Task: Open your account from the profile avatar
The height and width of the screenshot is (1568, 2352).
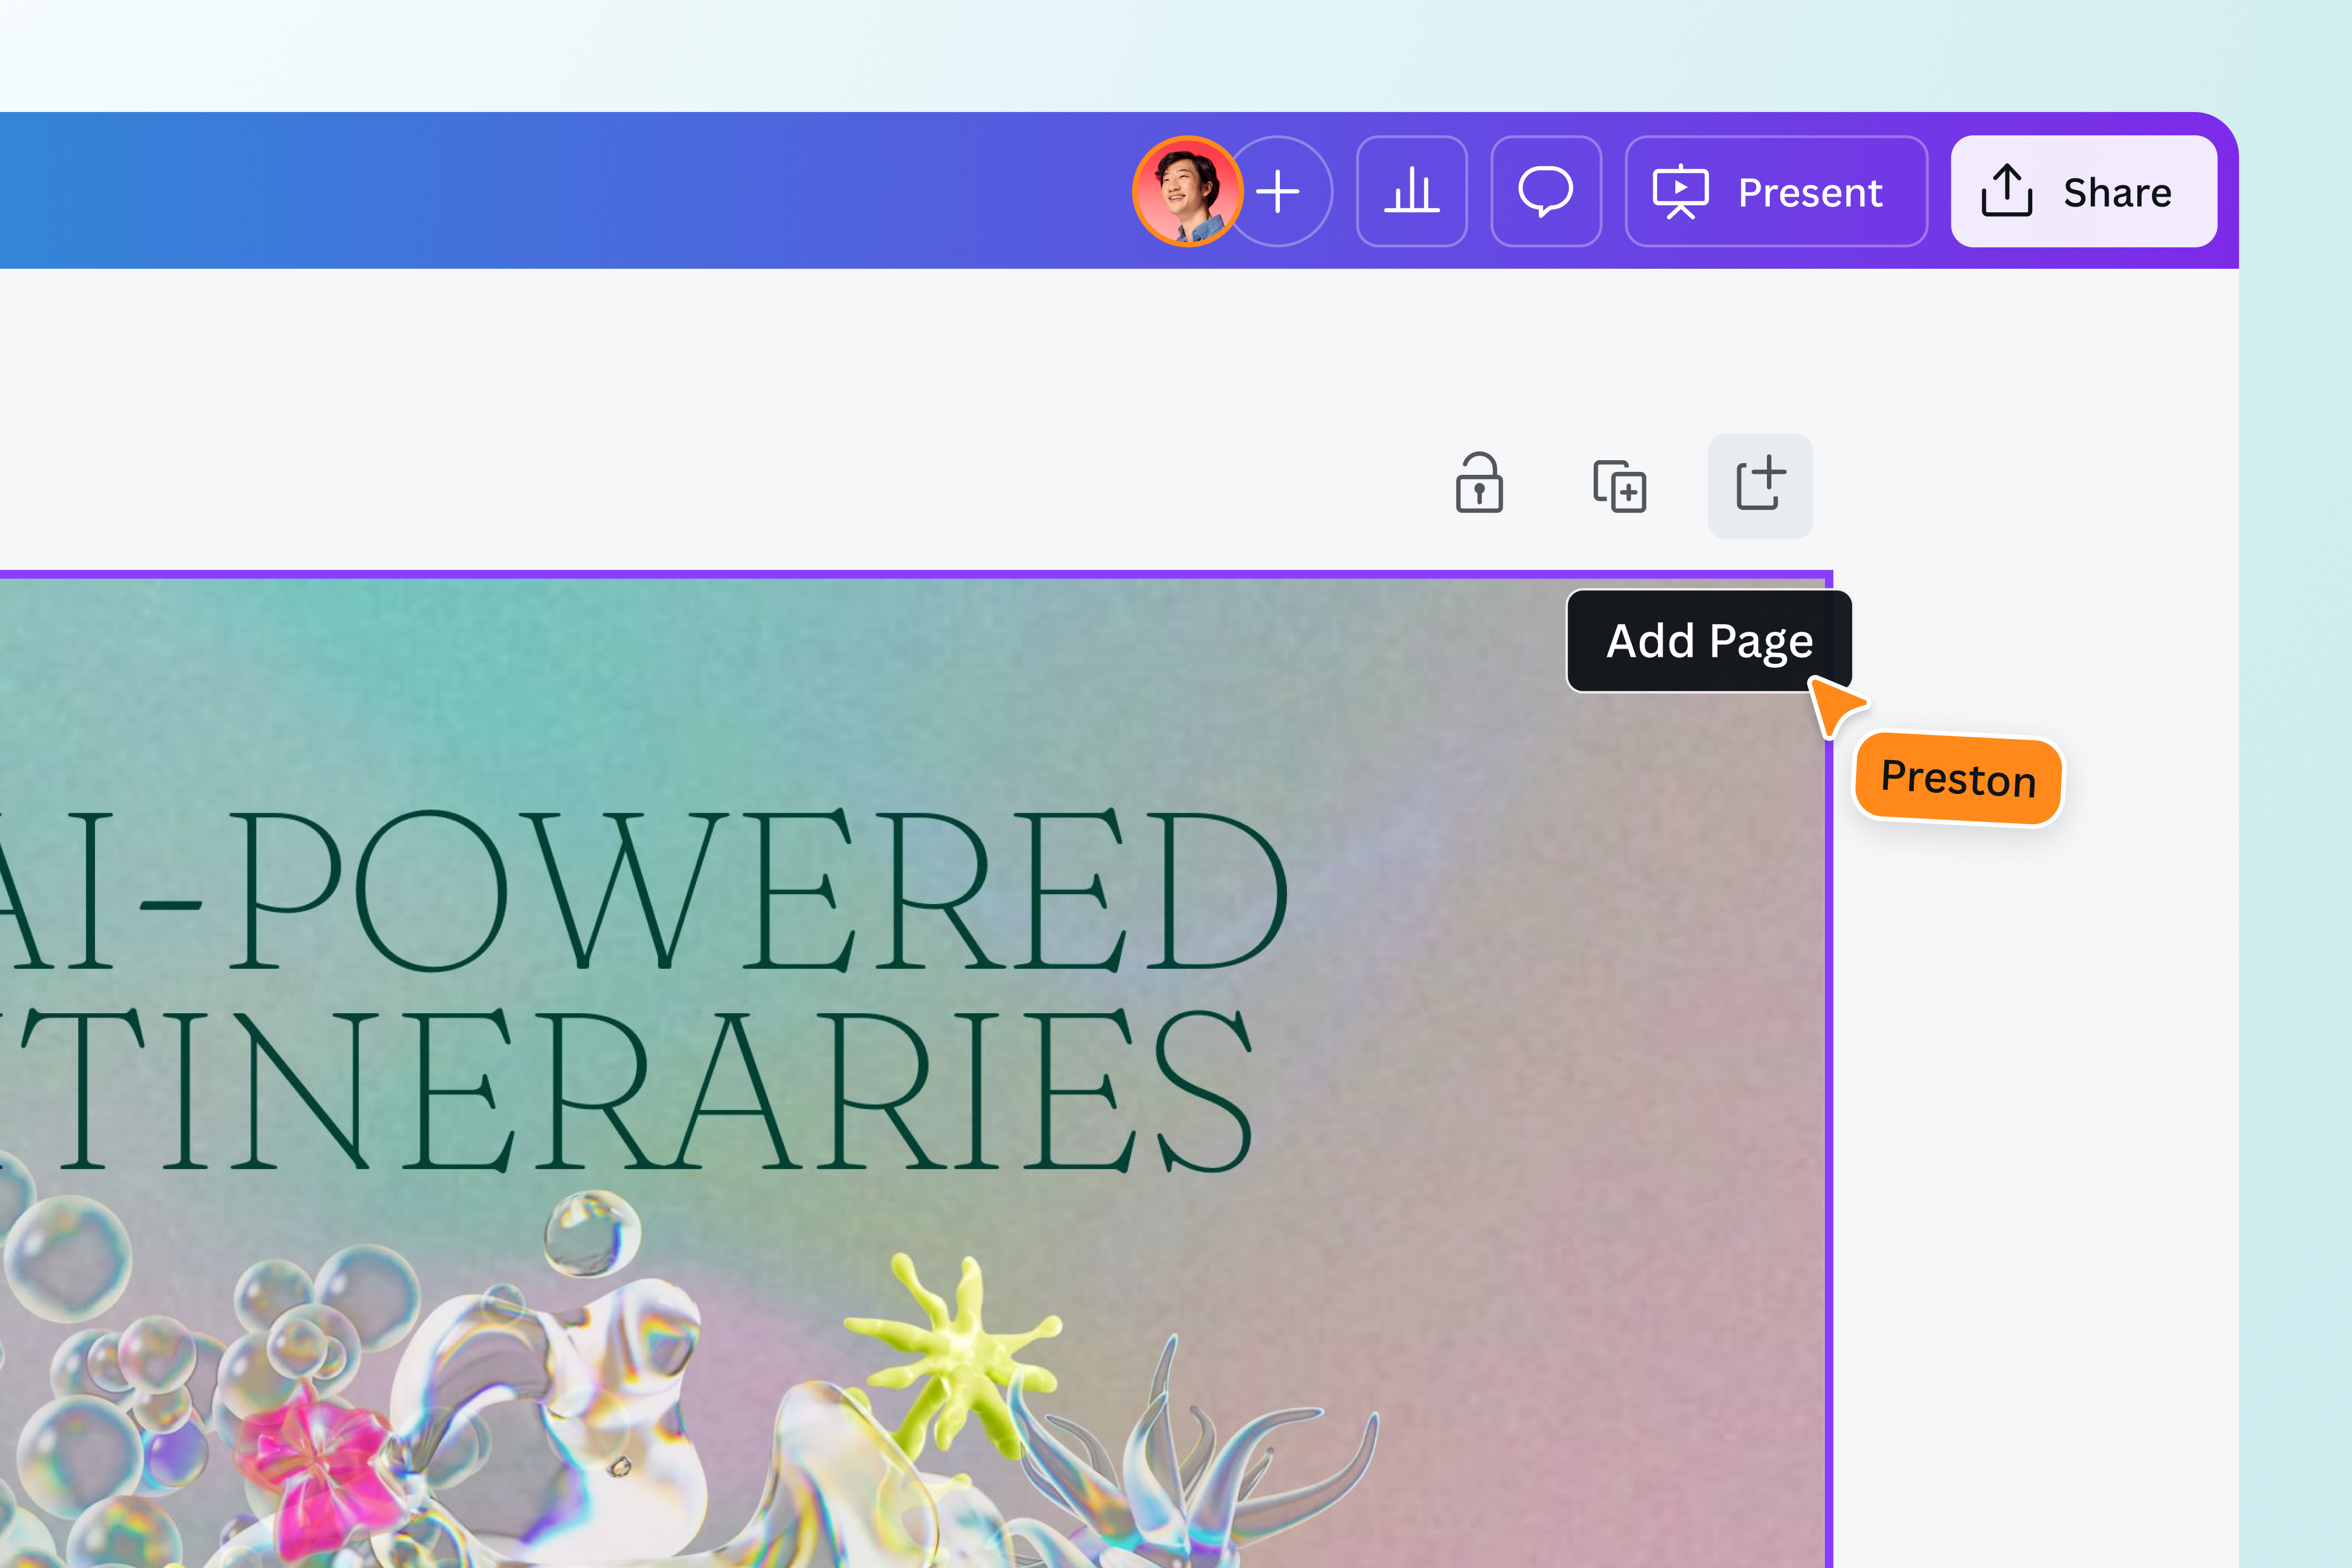Action: coord(1188,190)
